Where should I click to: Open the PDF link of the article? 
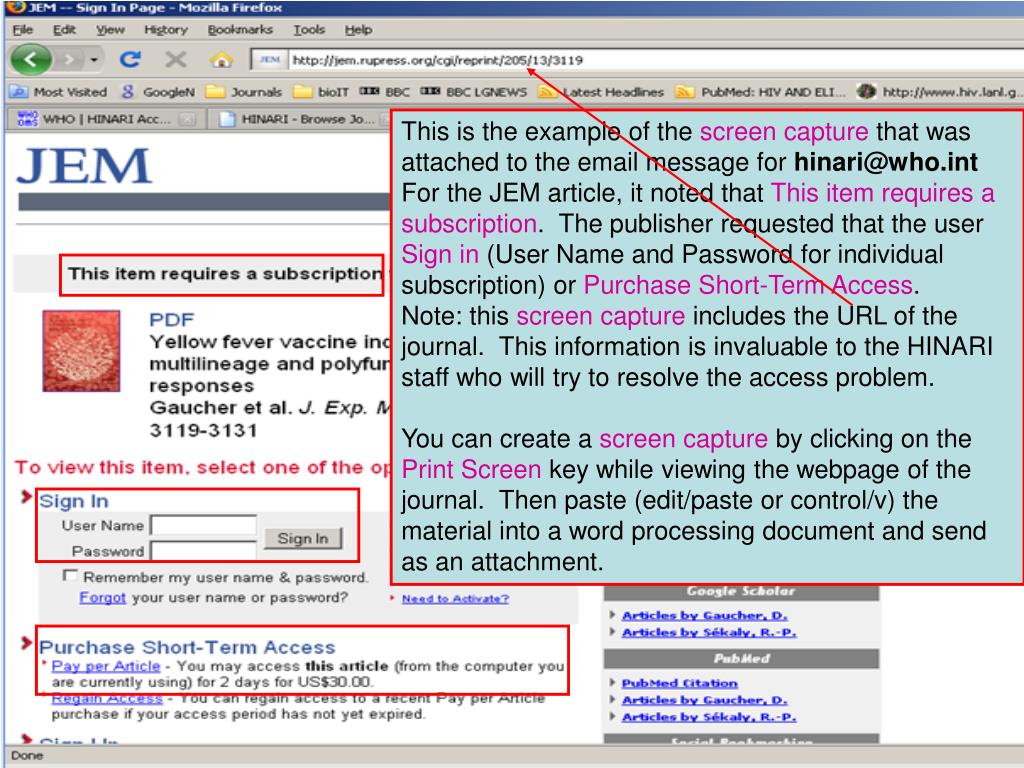[x=171, y=320]
